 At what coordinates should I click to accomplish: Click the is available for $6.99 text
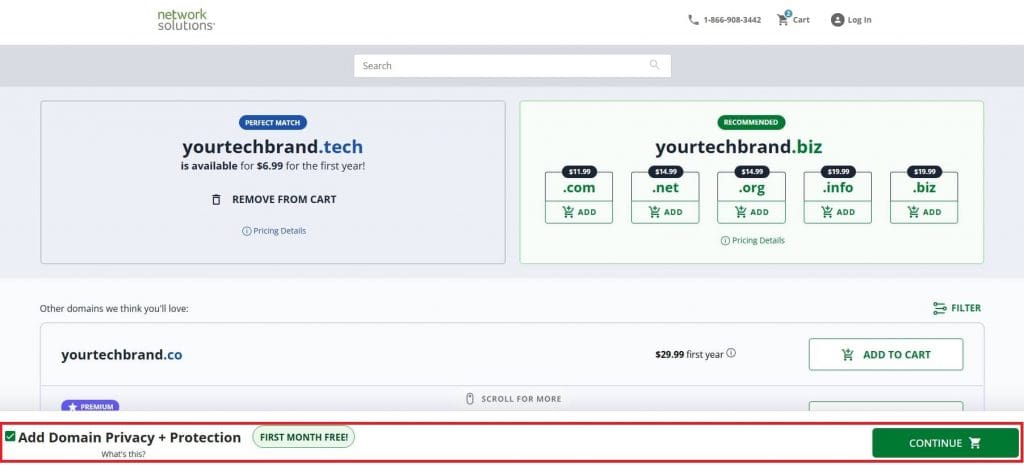click(x=273, y=166)
